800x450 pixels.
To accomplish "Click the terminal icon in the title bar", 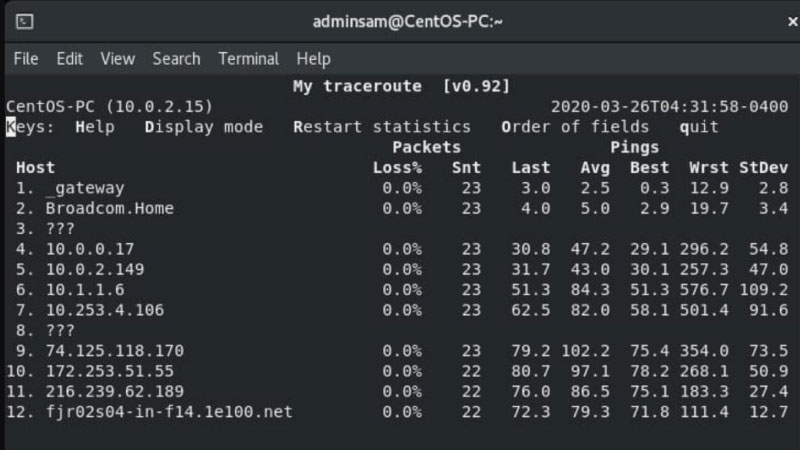I will 26,21.
